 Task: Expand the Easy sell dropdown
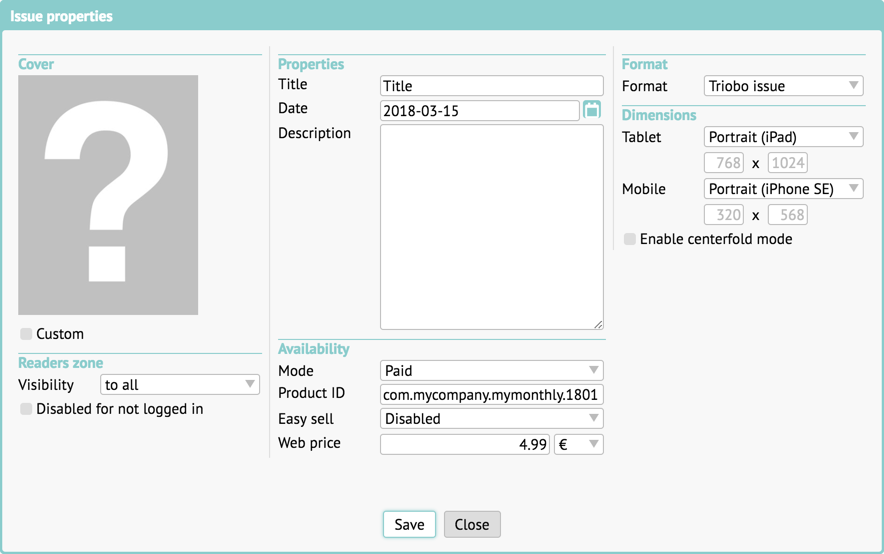click(x=492, y=418)
